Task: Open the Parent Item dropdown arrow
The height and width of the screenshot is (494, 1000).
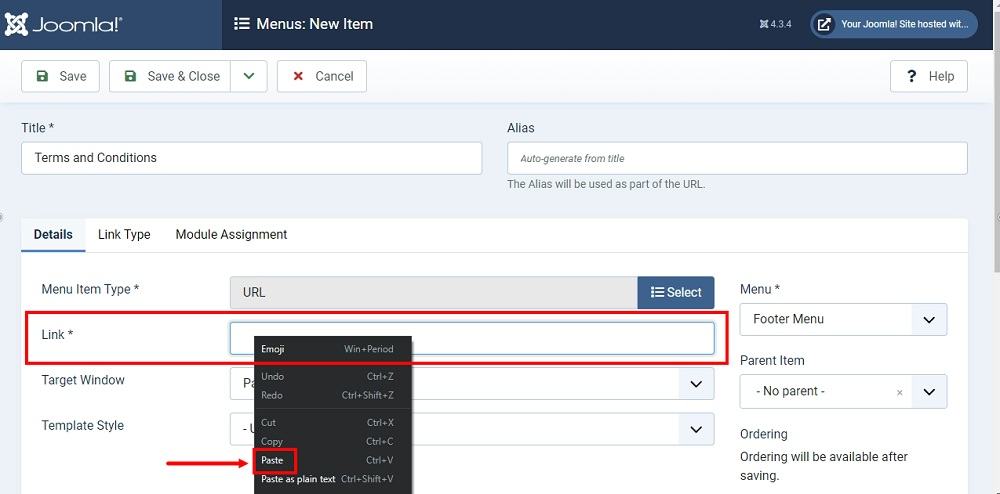Action: pos(929,391)
